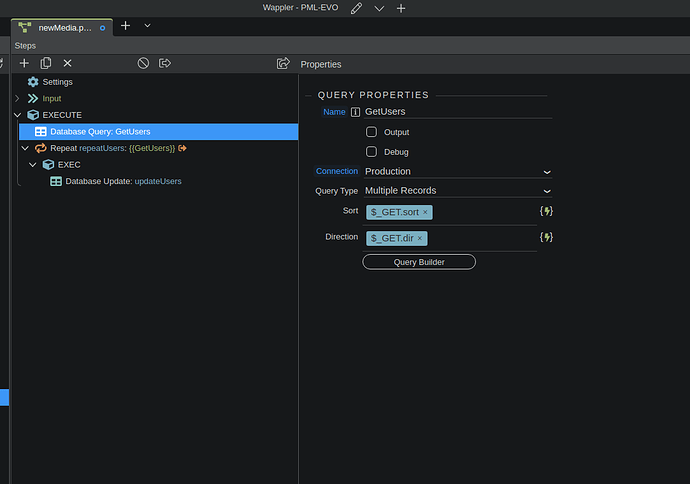Image resolution: width=690 pixels, height=484 pixels.
Task: Click the info icon beside the Name field
Action: [x=355, y=112]
